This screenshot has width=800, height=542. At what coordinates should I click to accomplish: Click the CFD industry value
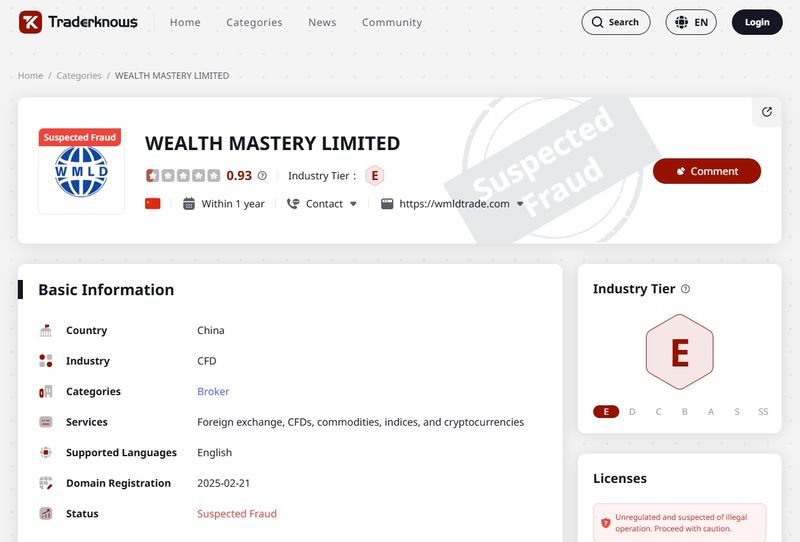coord(207,361)
